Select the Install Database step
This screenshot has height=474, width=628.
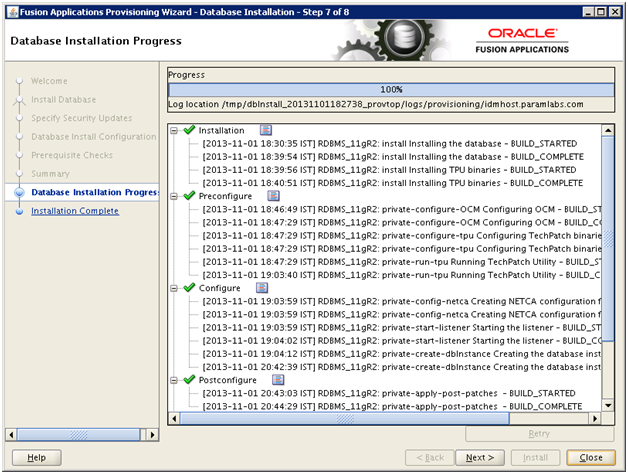tap(64, 99)
